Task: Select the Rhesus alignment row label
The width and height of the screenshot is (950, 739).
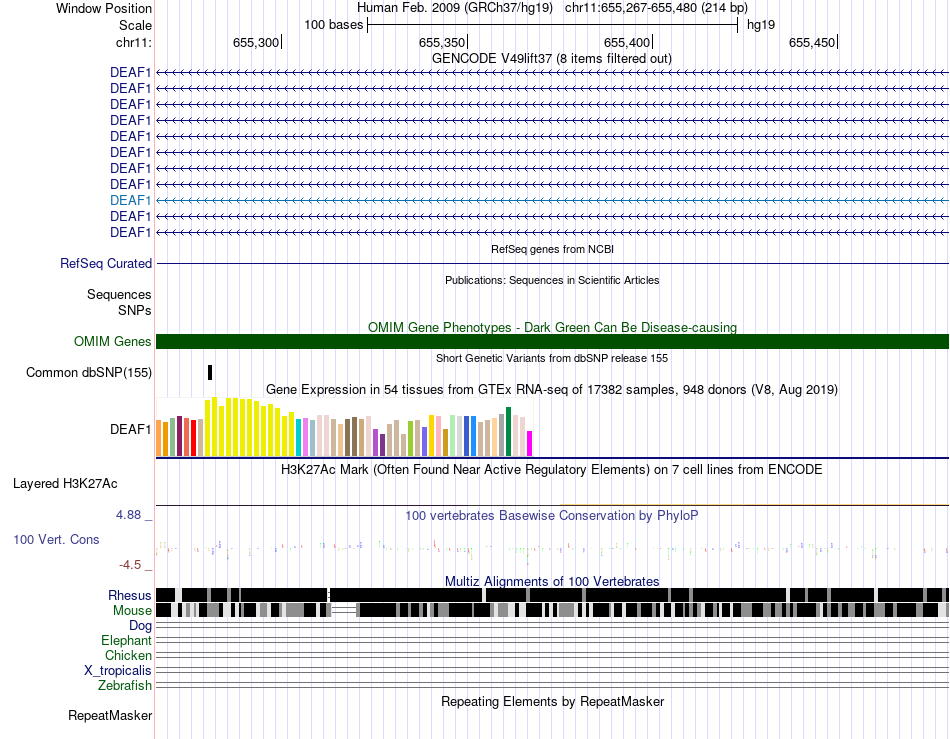Action: click(x=130, y=595)
